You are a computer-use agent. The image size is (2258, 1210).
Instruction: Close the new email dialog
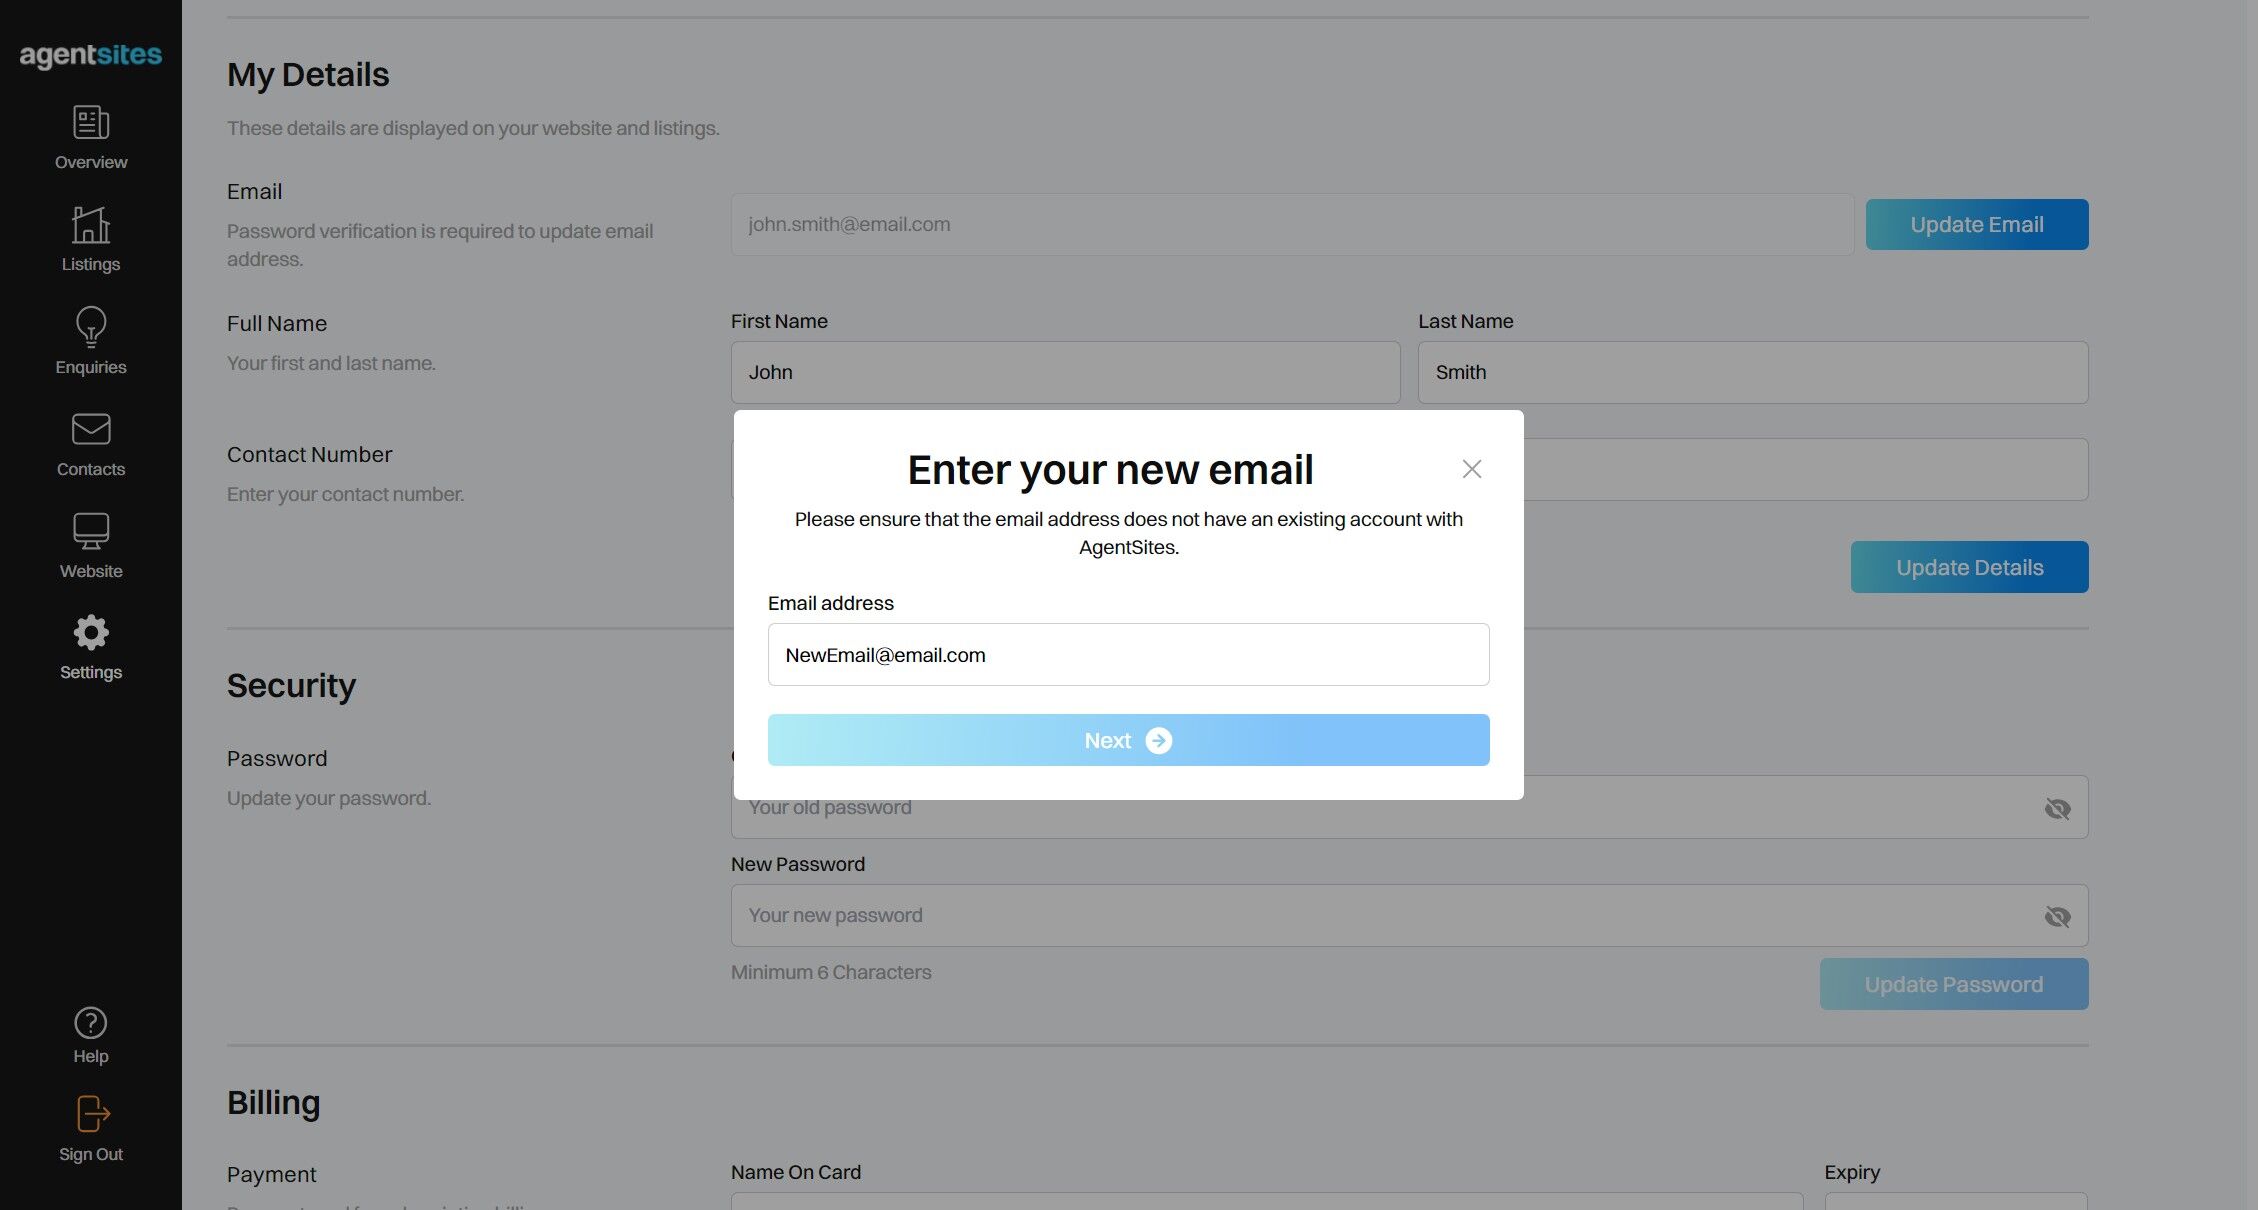1471,469
